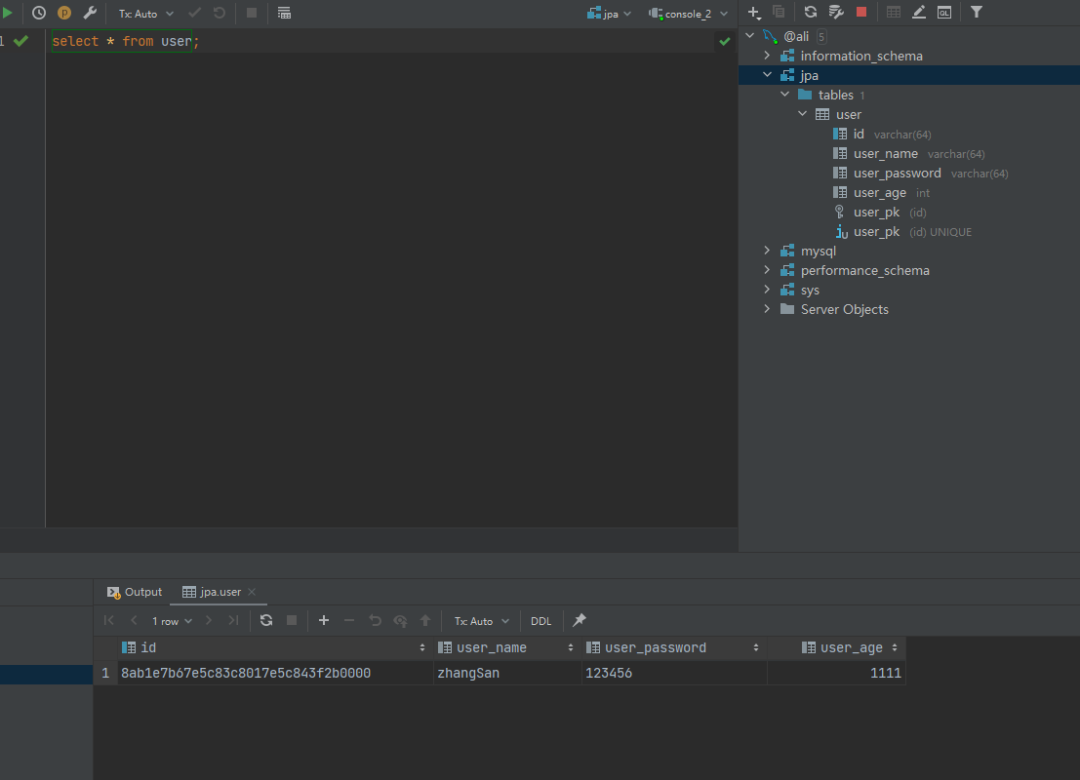Refresh the database tree
1080x780 pixels.
811,12
